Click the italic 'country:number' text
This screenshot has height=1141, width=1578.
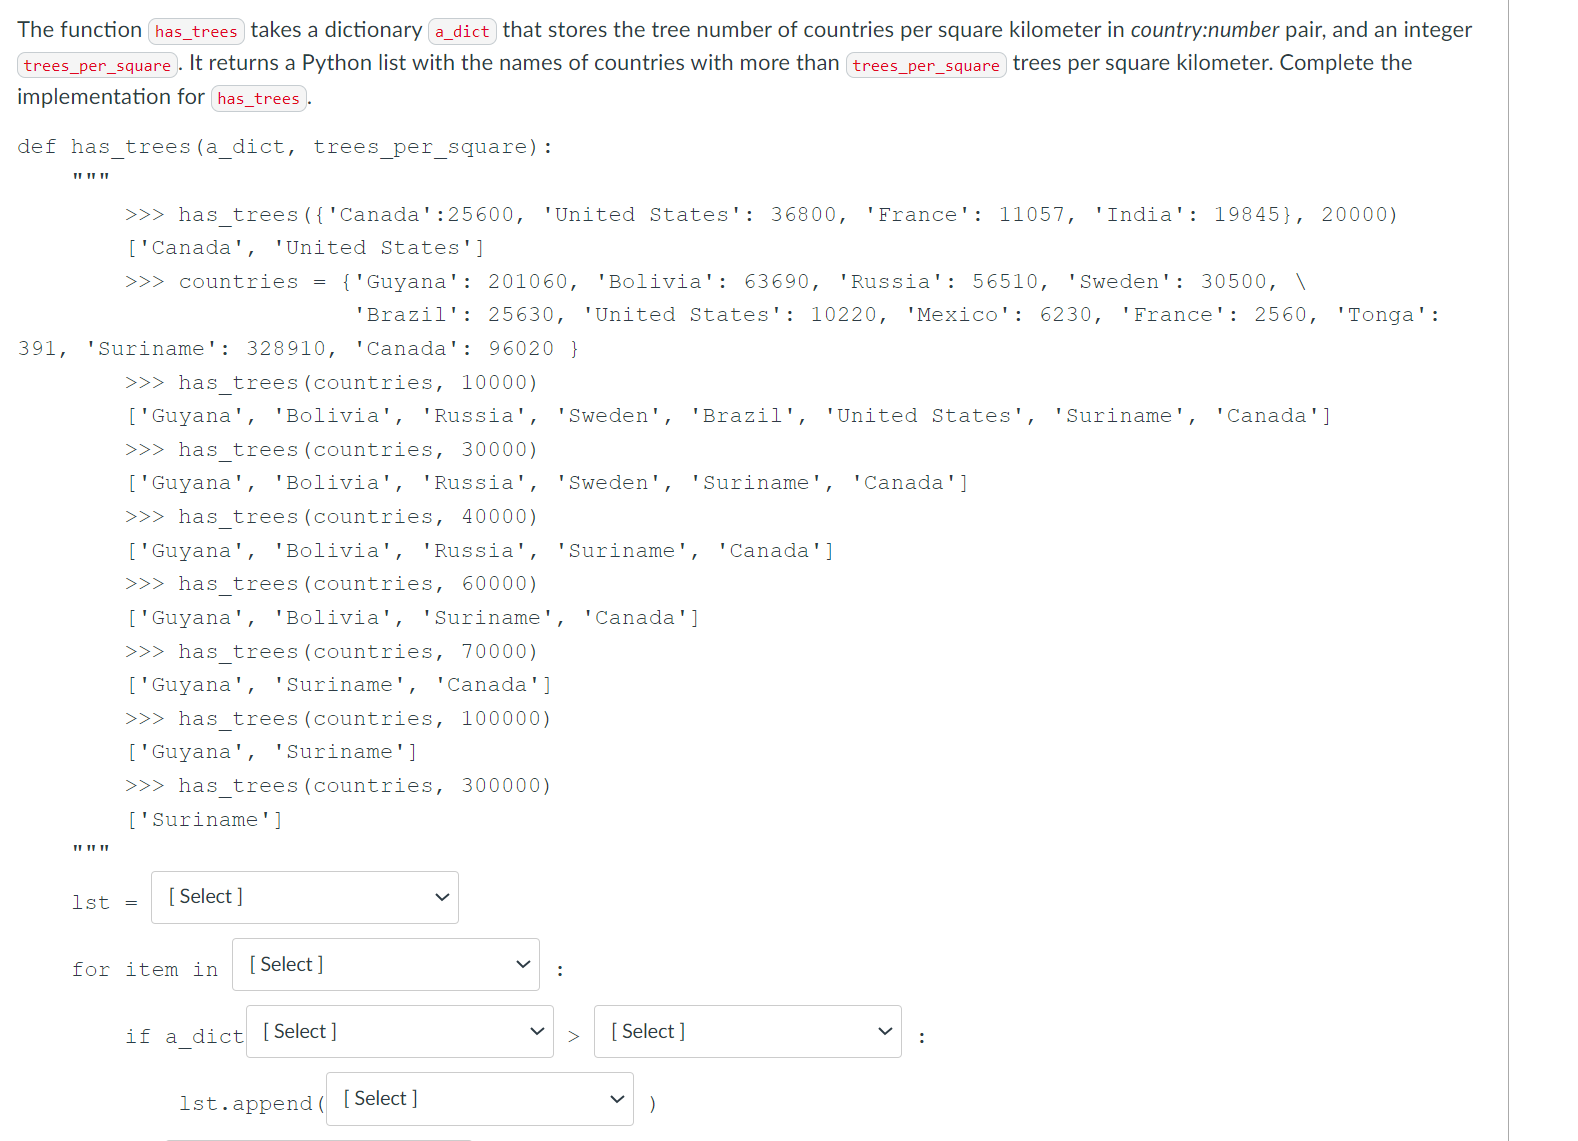click(x=1205, y=30)
